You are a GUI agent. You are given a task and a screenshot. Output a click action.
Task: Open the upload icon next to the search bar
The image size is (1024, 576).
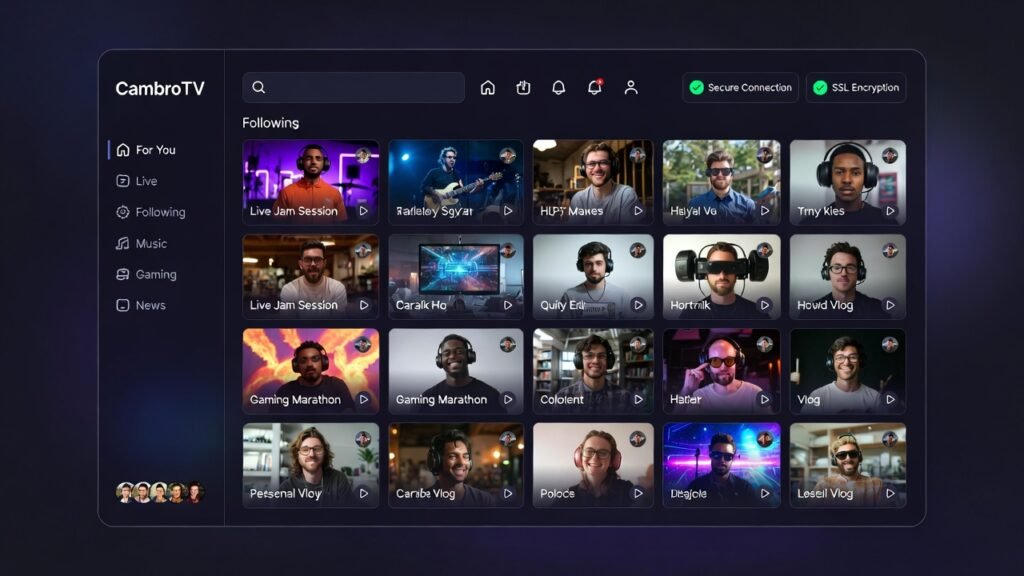tap(523, 88)
